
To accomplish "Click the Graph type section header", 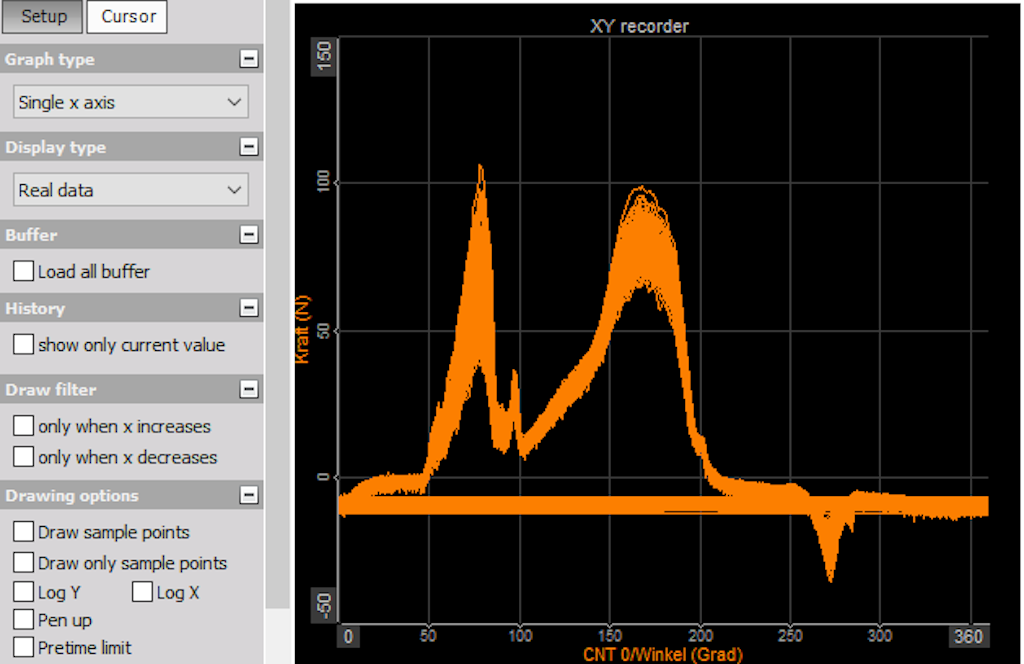I will click(131, 59).
